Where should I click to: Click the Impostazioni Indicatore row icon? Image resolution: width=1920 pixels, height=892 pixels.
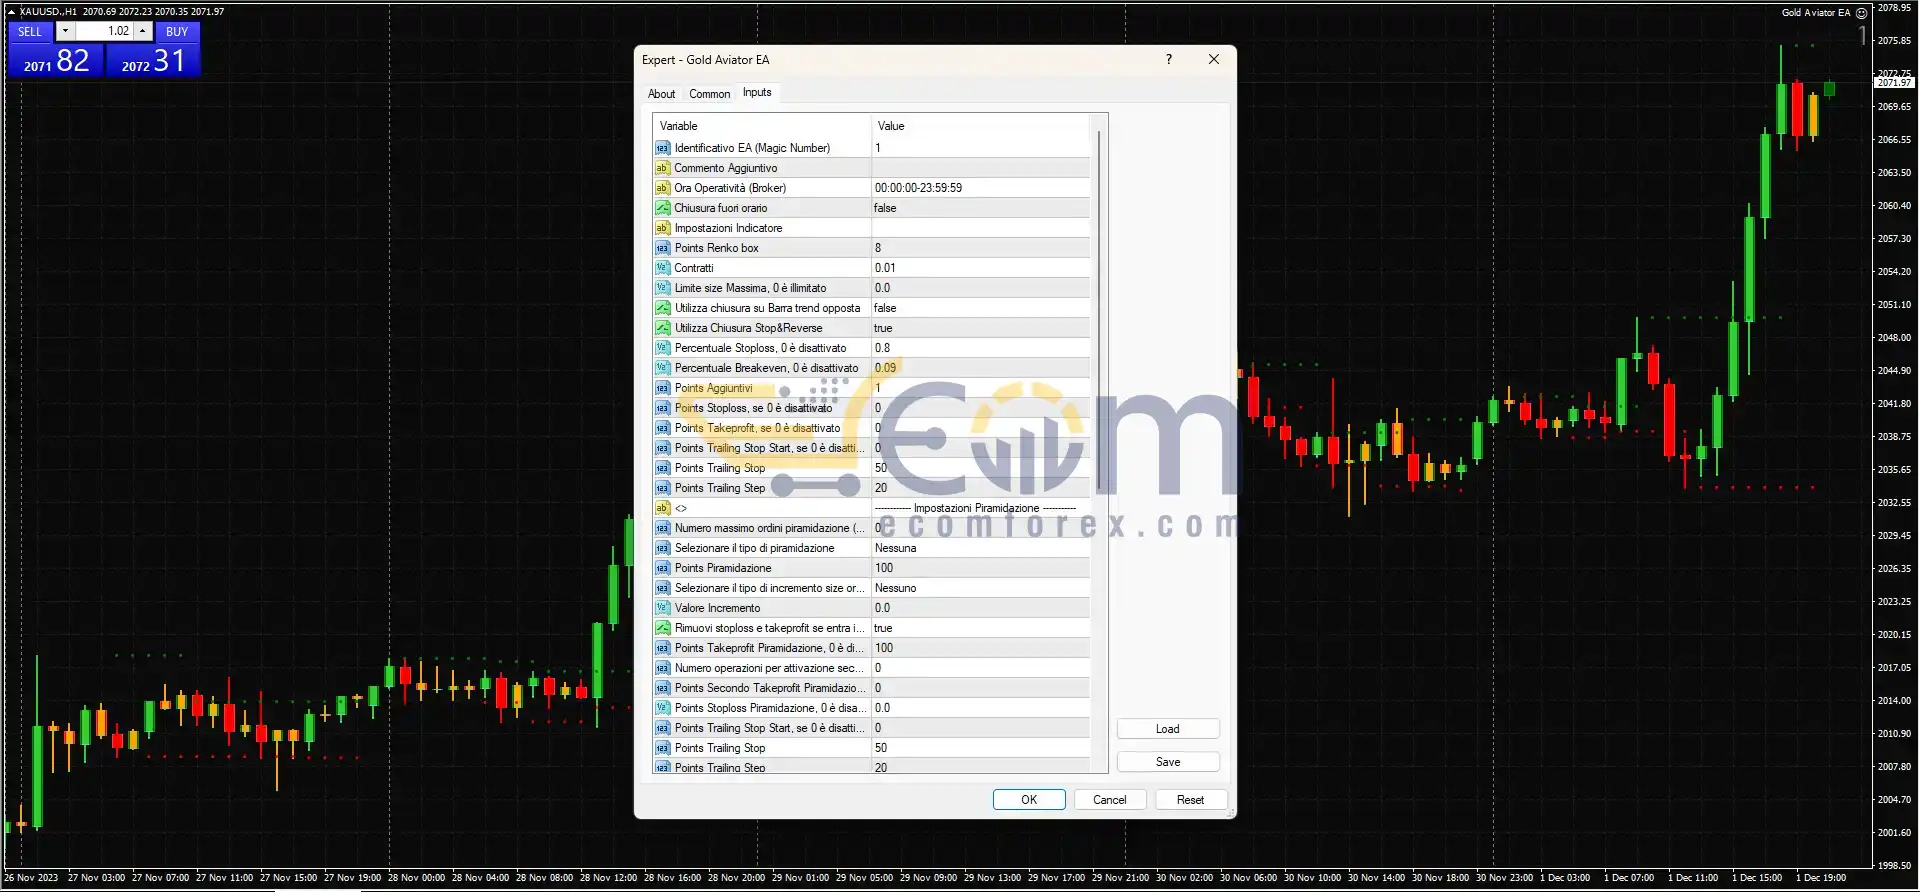[x=662, y=228]
